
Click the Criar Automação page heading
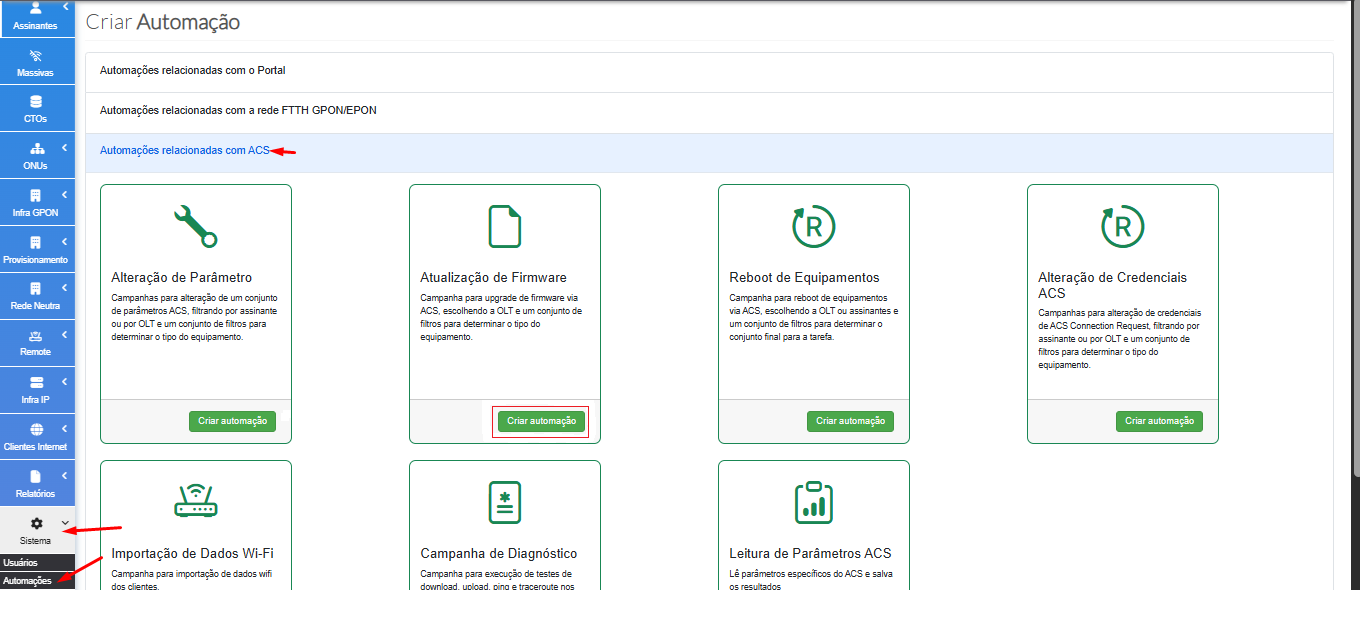click(163, 21)
